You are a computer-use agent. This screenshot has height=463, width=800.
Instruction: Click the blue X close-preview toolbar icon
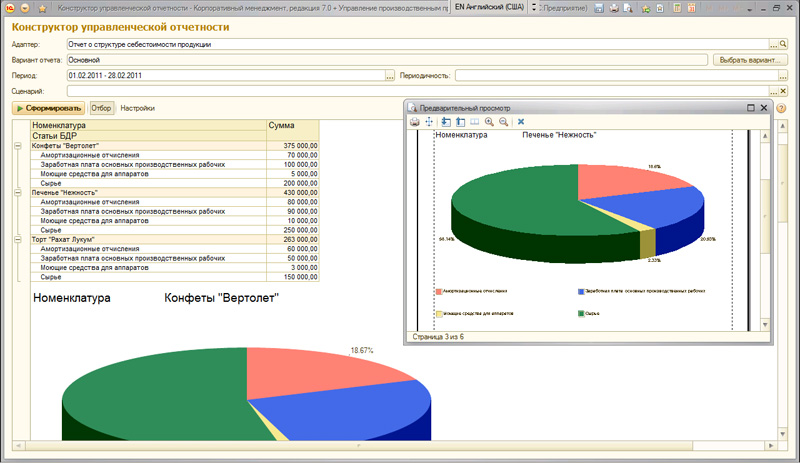(x=521, y=121)
